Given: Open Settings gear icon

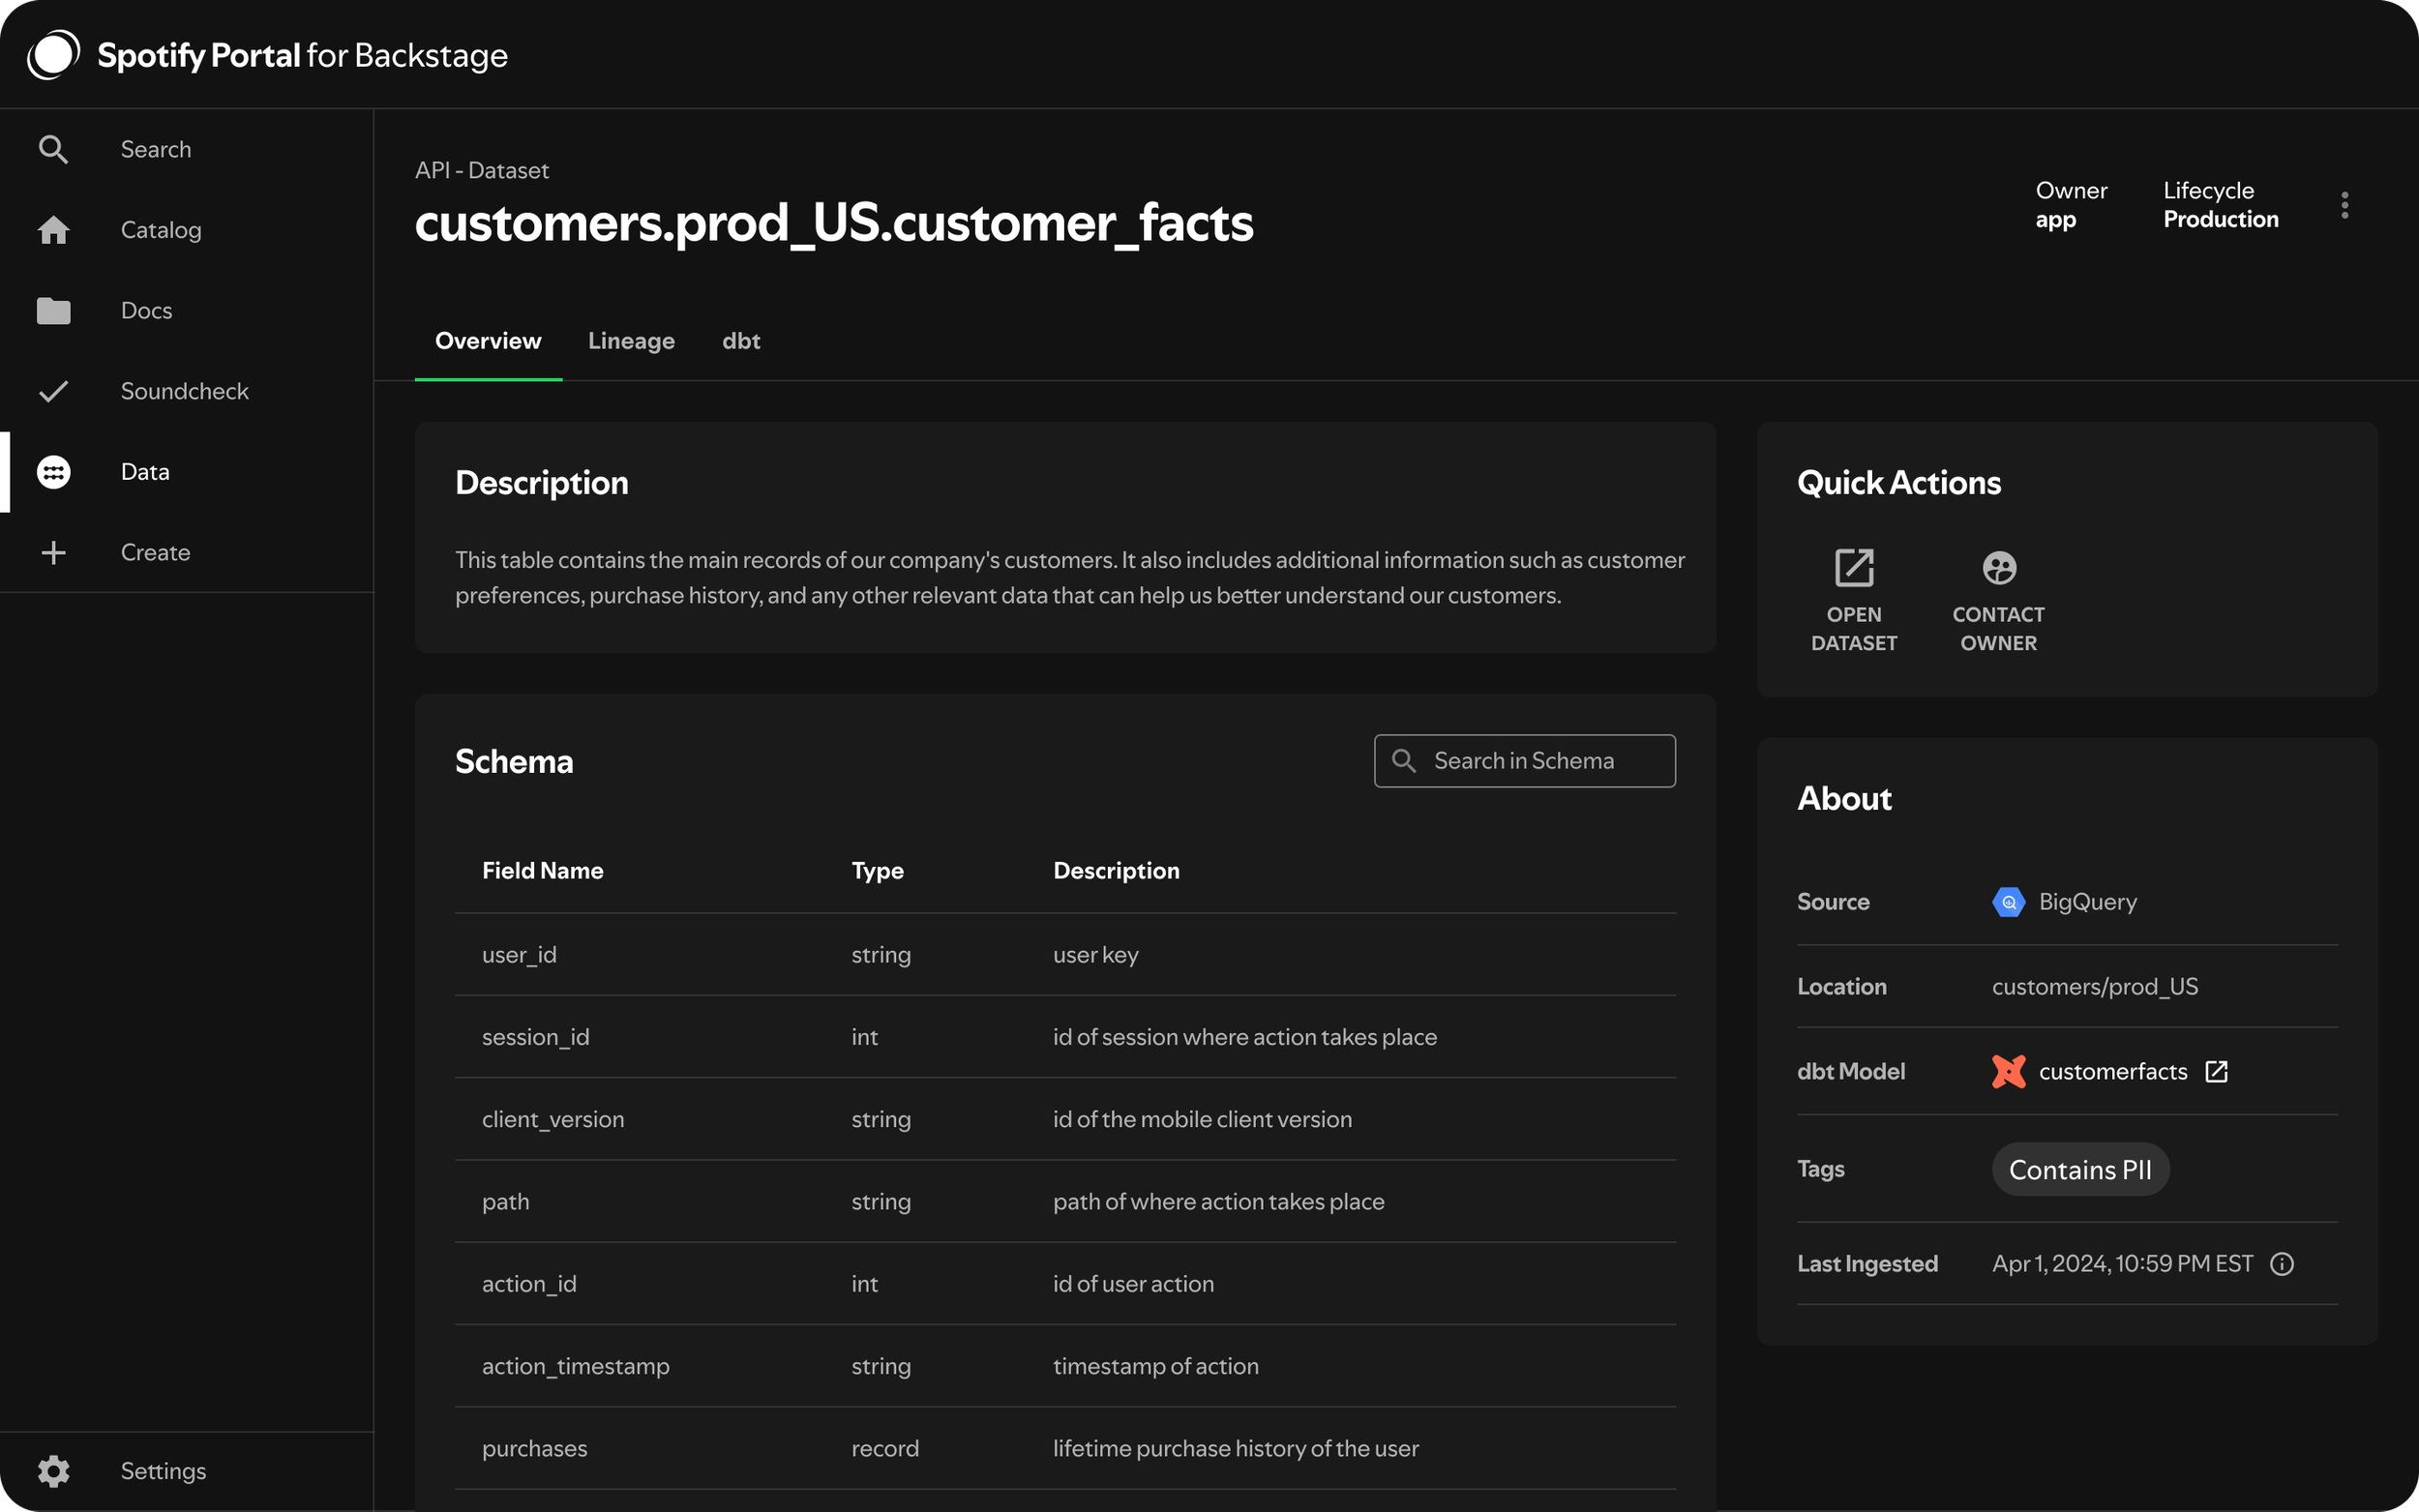Looking at the screenshot, I should point(53,1470).
